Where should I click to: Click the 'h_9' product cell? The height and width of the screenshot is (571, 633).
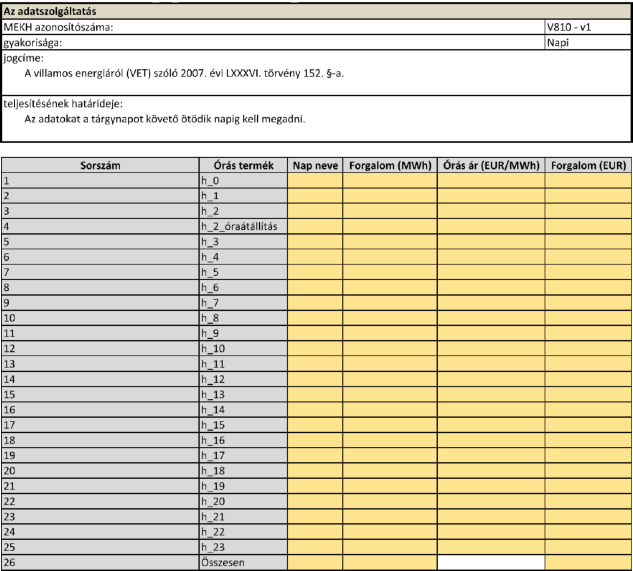[x=243, y=333]
